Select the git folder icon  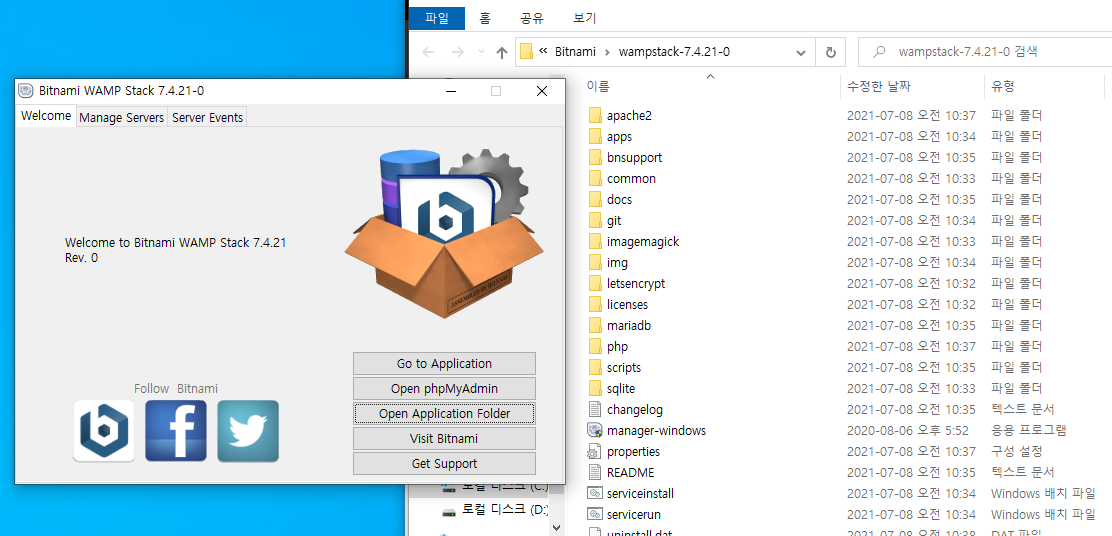[595, 220]
